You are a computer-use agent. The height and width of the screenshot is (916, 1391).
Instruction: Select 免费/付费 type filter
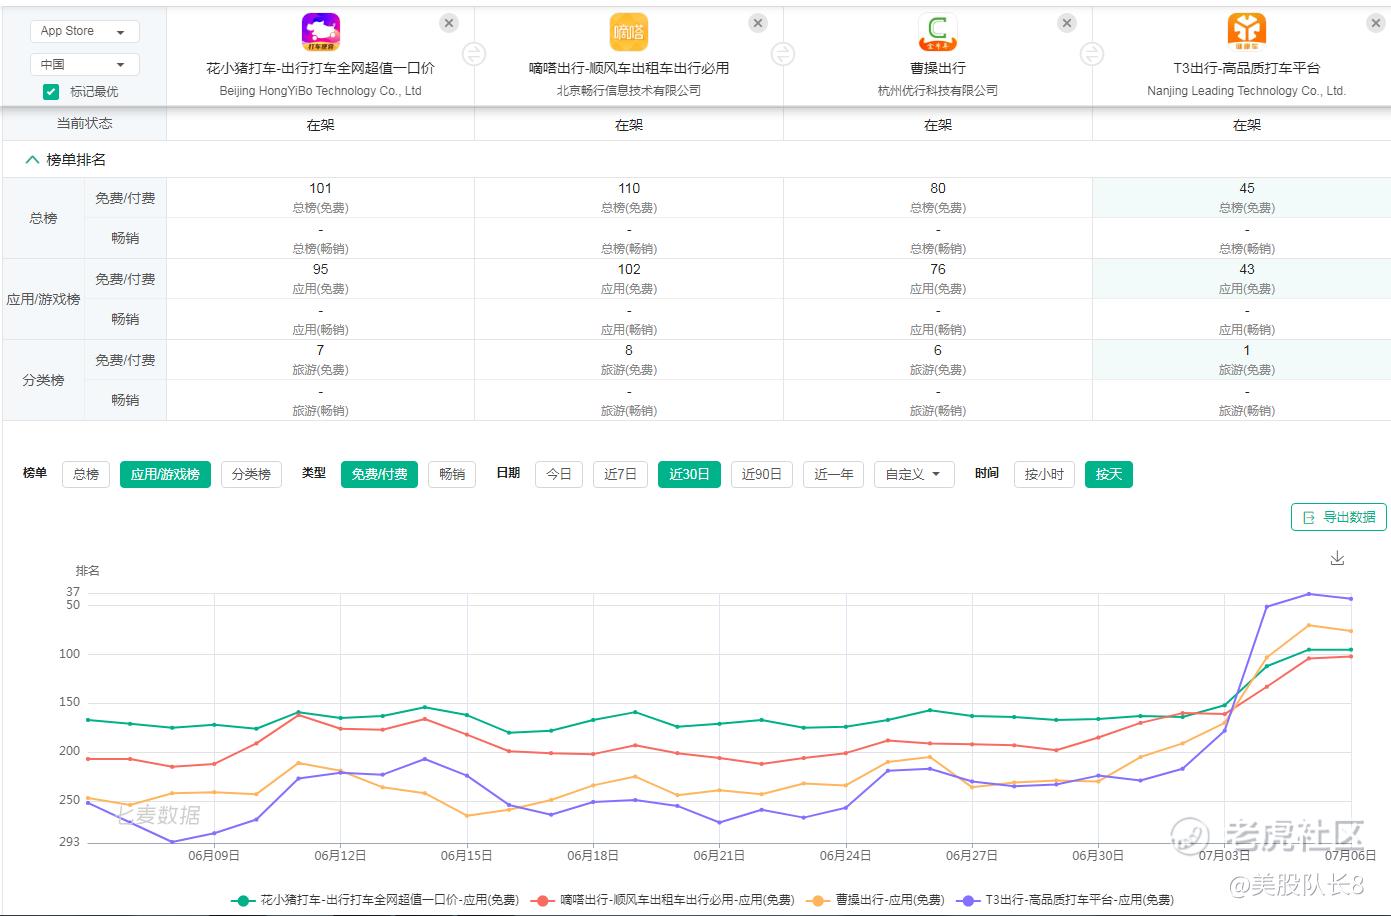379,474
